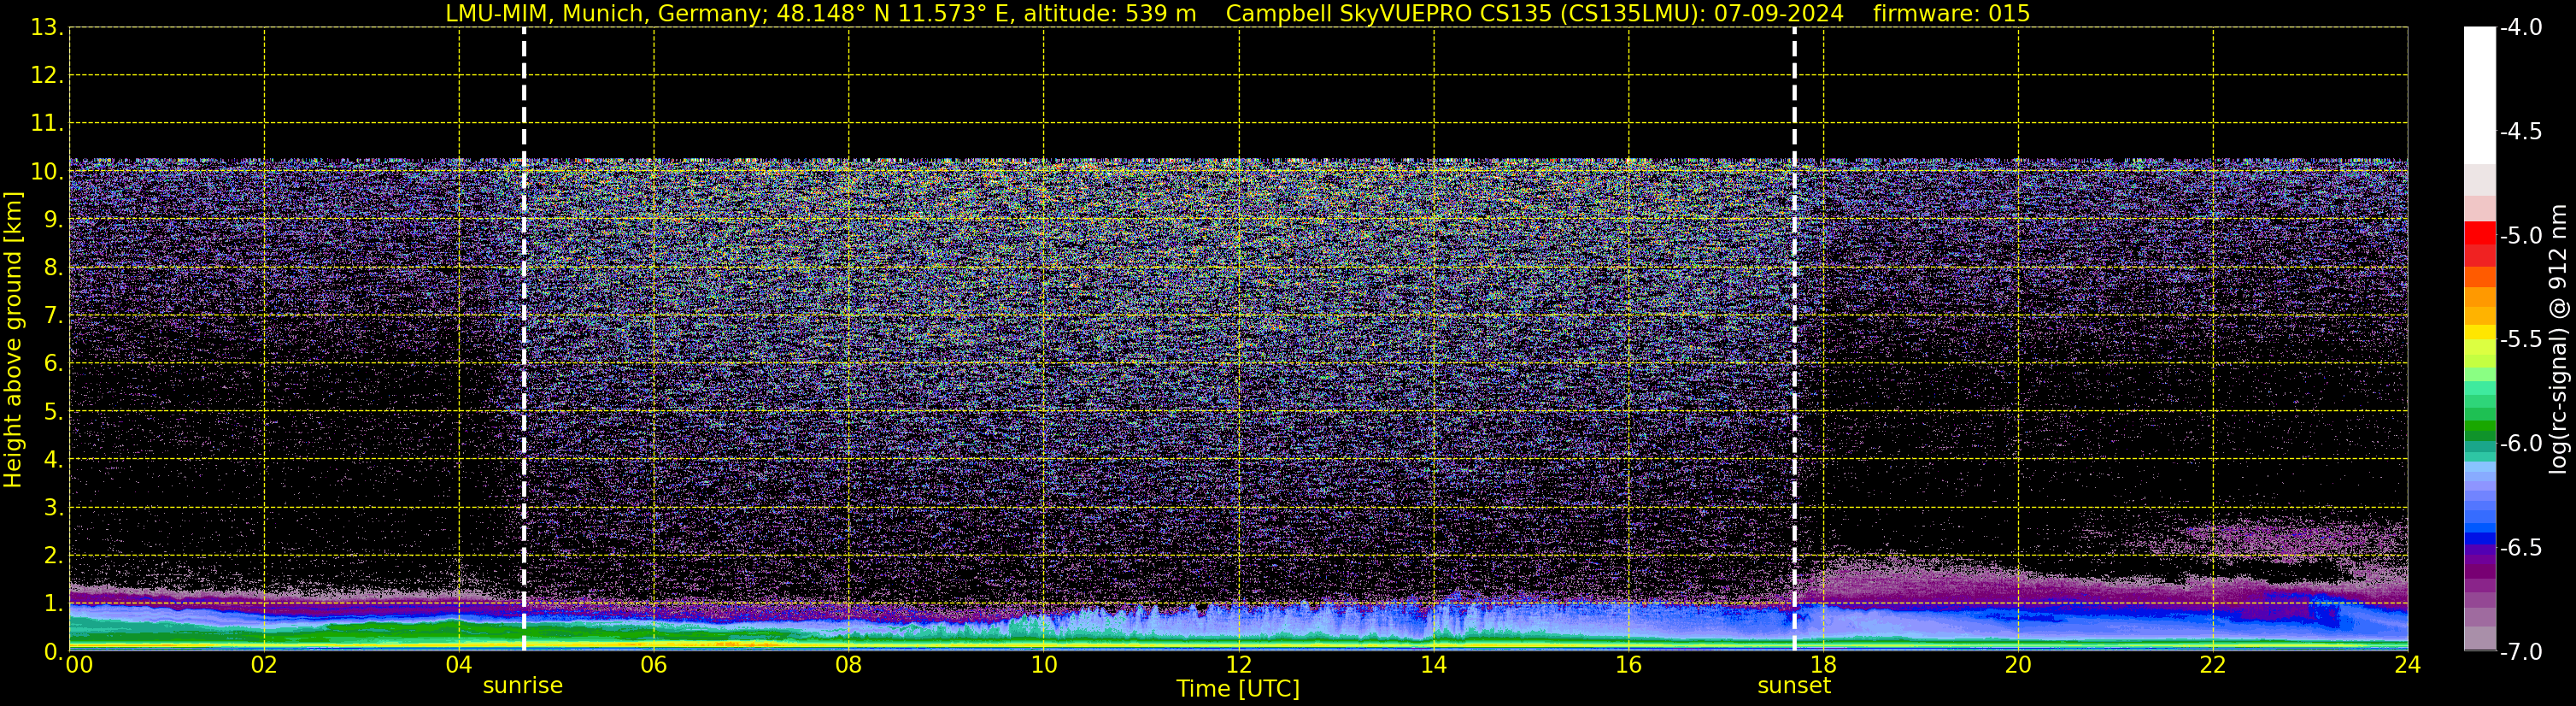The image size is (2576, 706).
Task: Click the '6.' height axis tick label
Action: tap(54, 364)
